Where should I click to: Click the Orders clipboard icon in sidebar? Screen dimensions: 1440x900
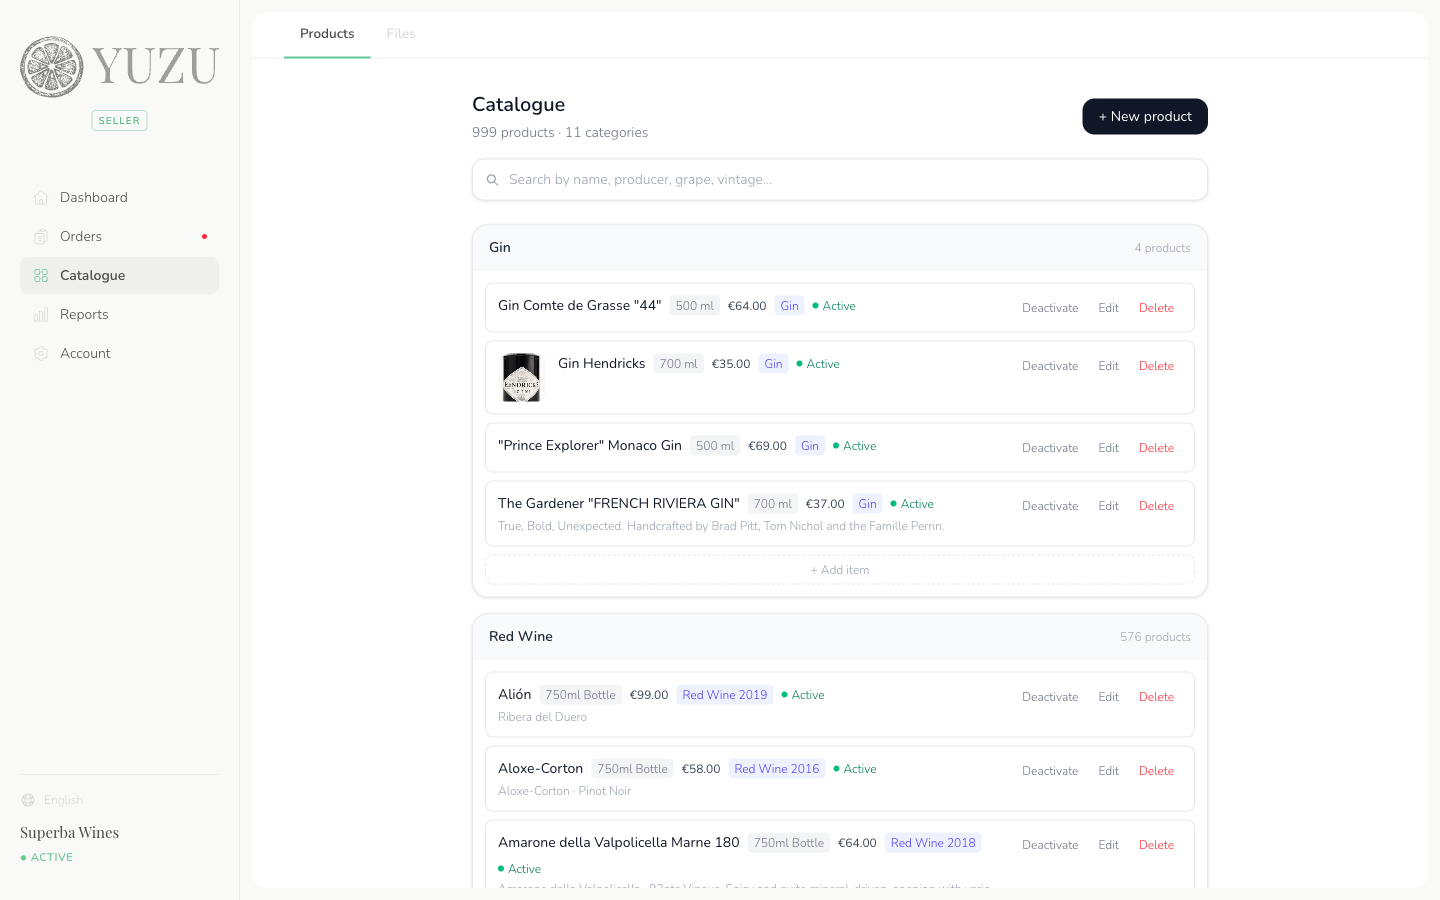(41, 237)
